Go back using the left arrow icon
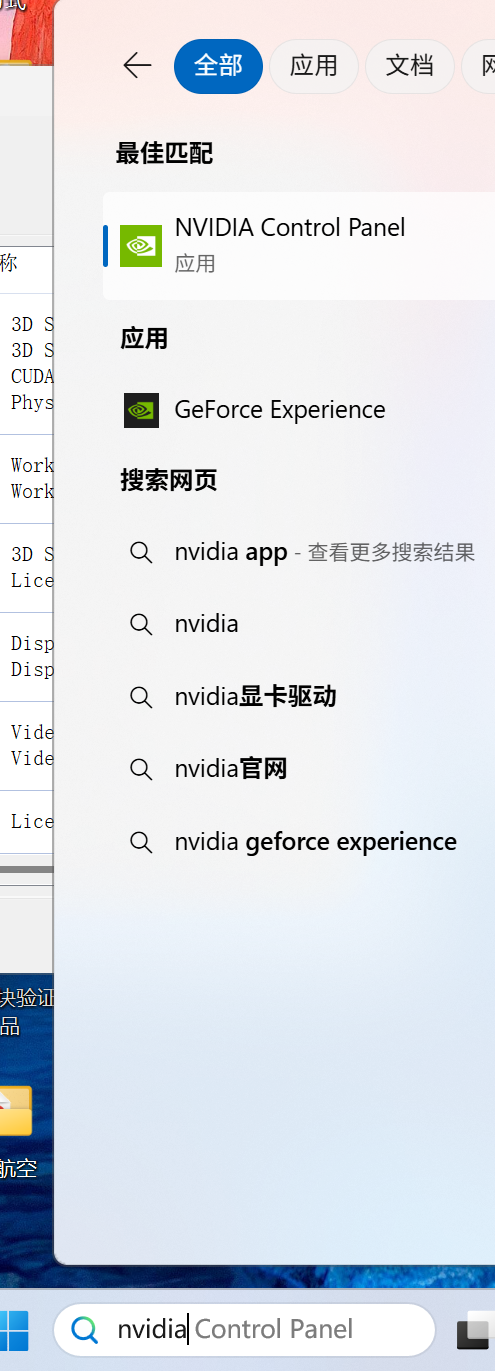This screenshot has height=1371, width=495. [137, 66]
